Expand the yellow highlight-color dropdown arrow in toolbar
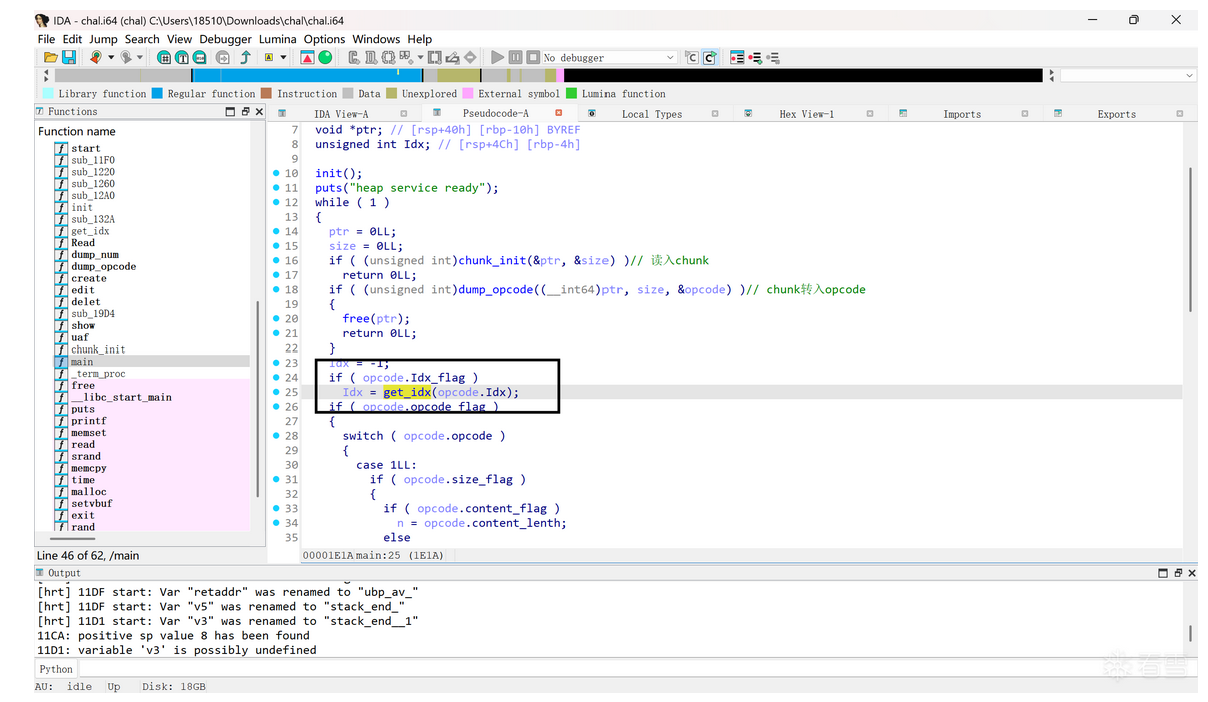The height and width of the screenshot is (702, 1208). coord(284,58)
